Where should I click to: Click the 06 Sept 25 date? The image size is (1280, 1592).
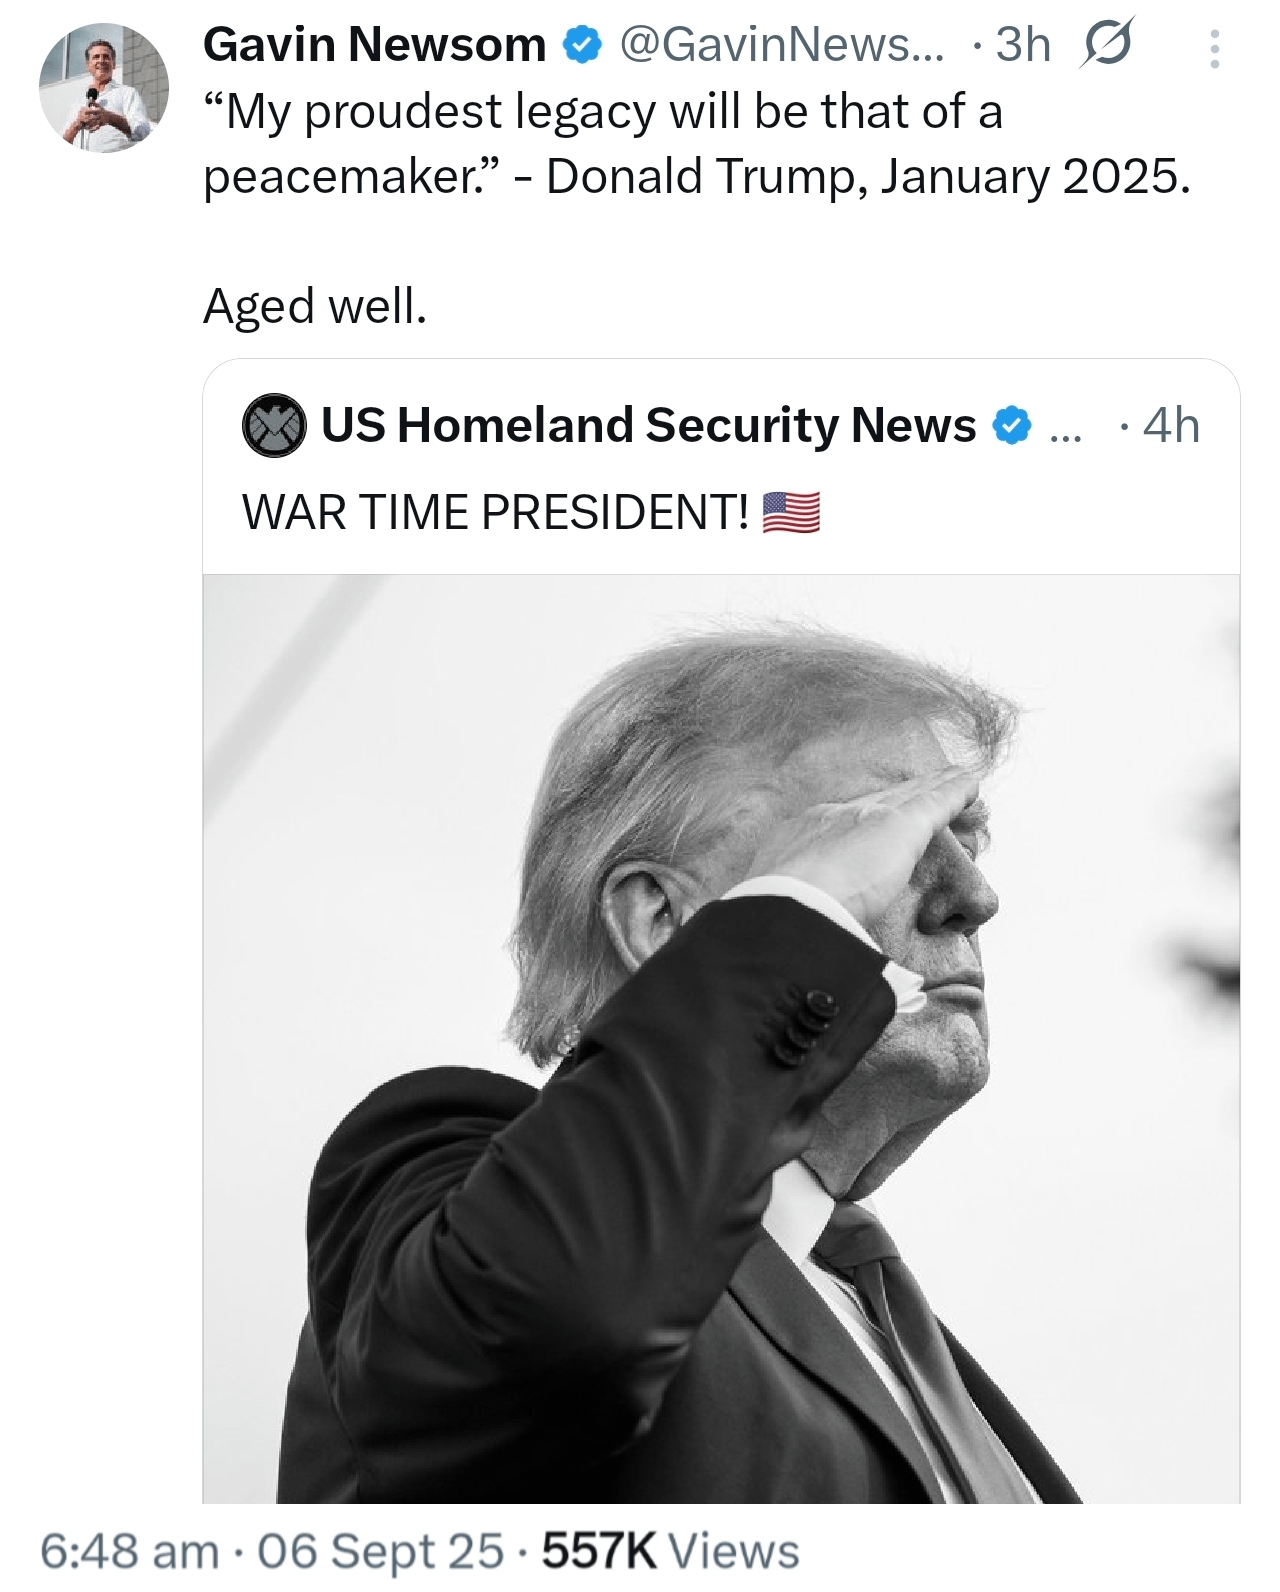[x=380, y=1552]
